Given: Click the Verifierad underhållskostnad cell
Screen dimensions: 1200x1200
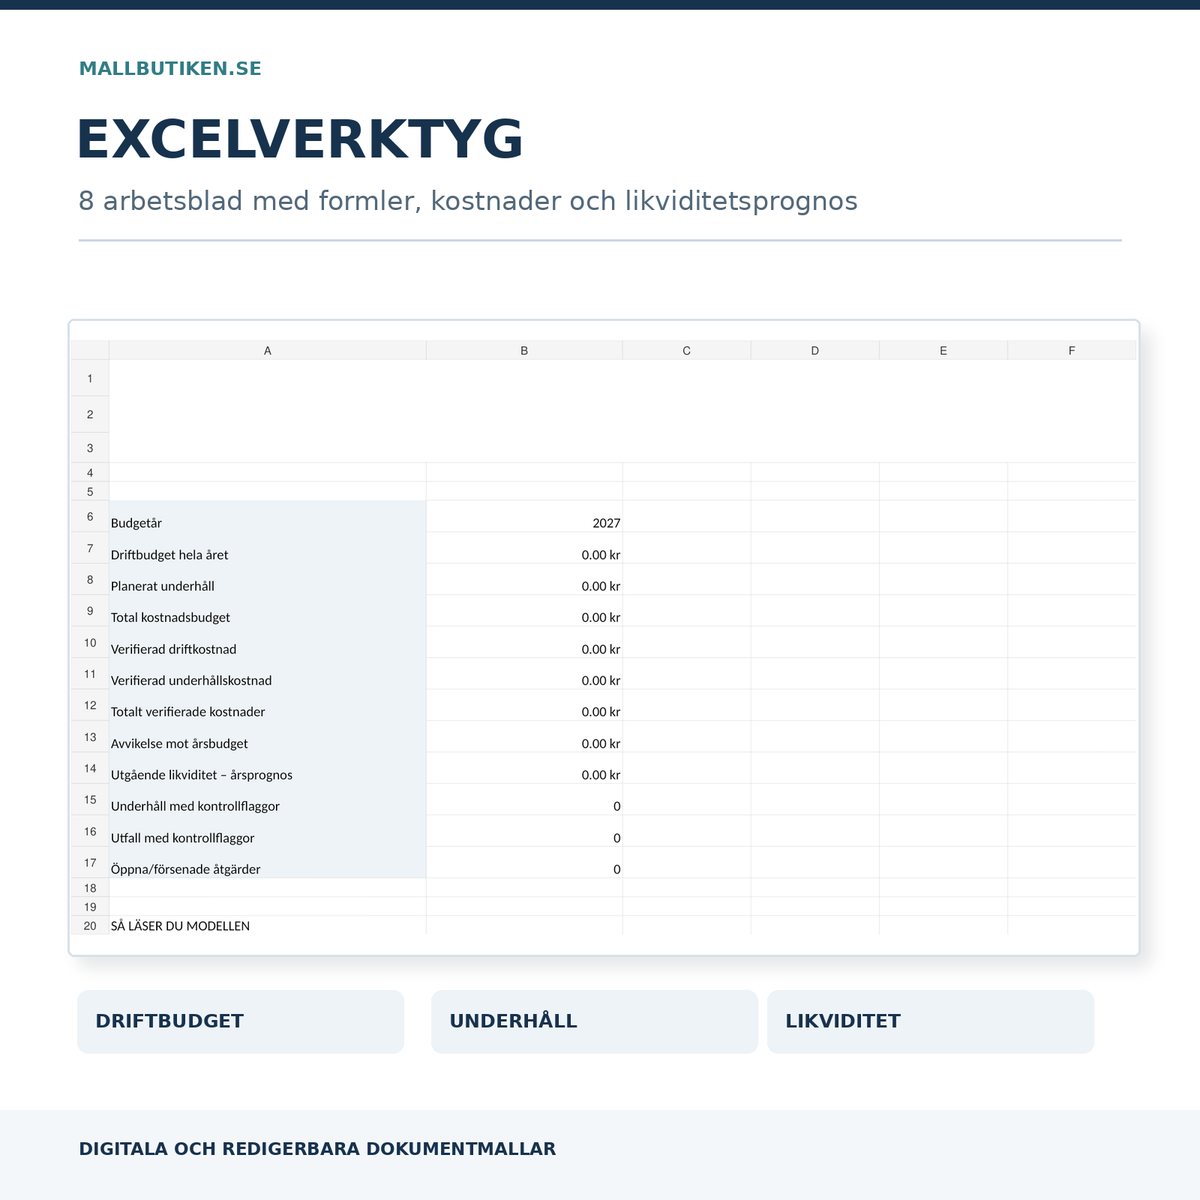Looking at the screenshot, I should (267, 674).
